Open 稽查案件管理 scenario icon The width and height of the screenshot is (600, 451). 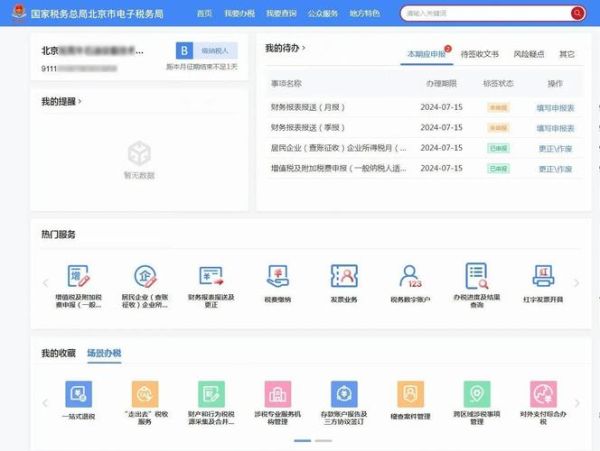point(410,394)
